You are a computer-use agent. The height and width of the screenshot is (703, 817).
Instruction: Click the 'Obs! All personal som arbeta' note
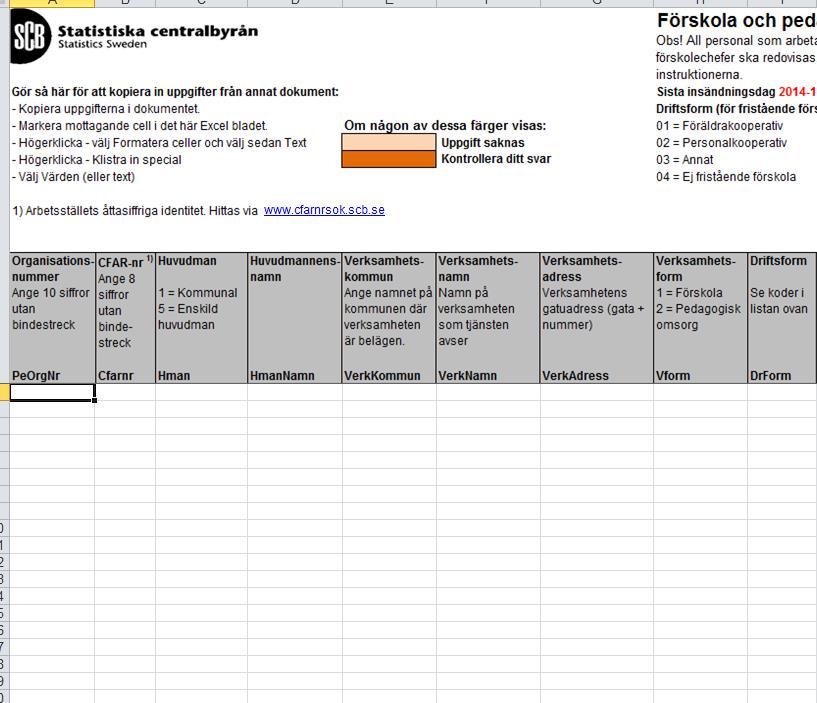(x=736, y=41)
